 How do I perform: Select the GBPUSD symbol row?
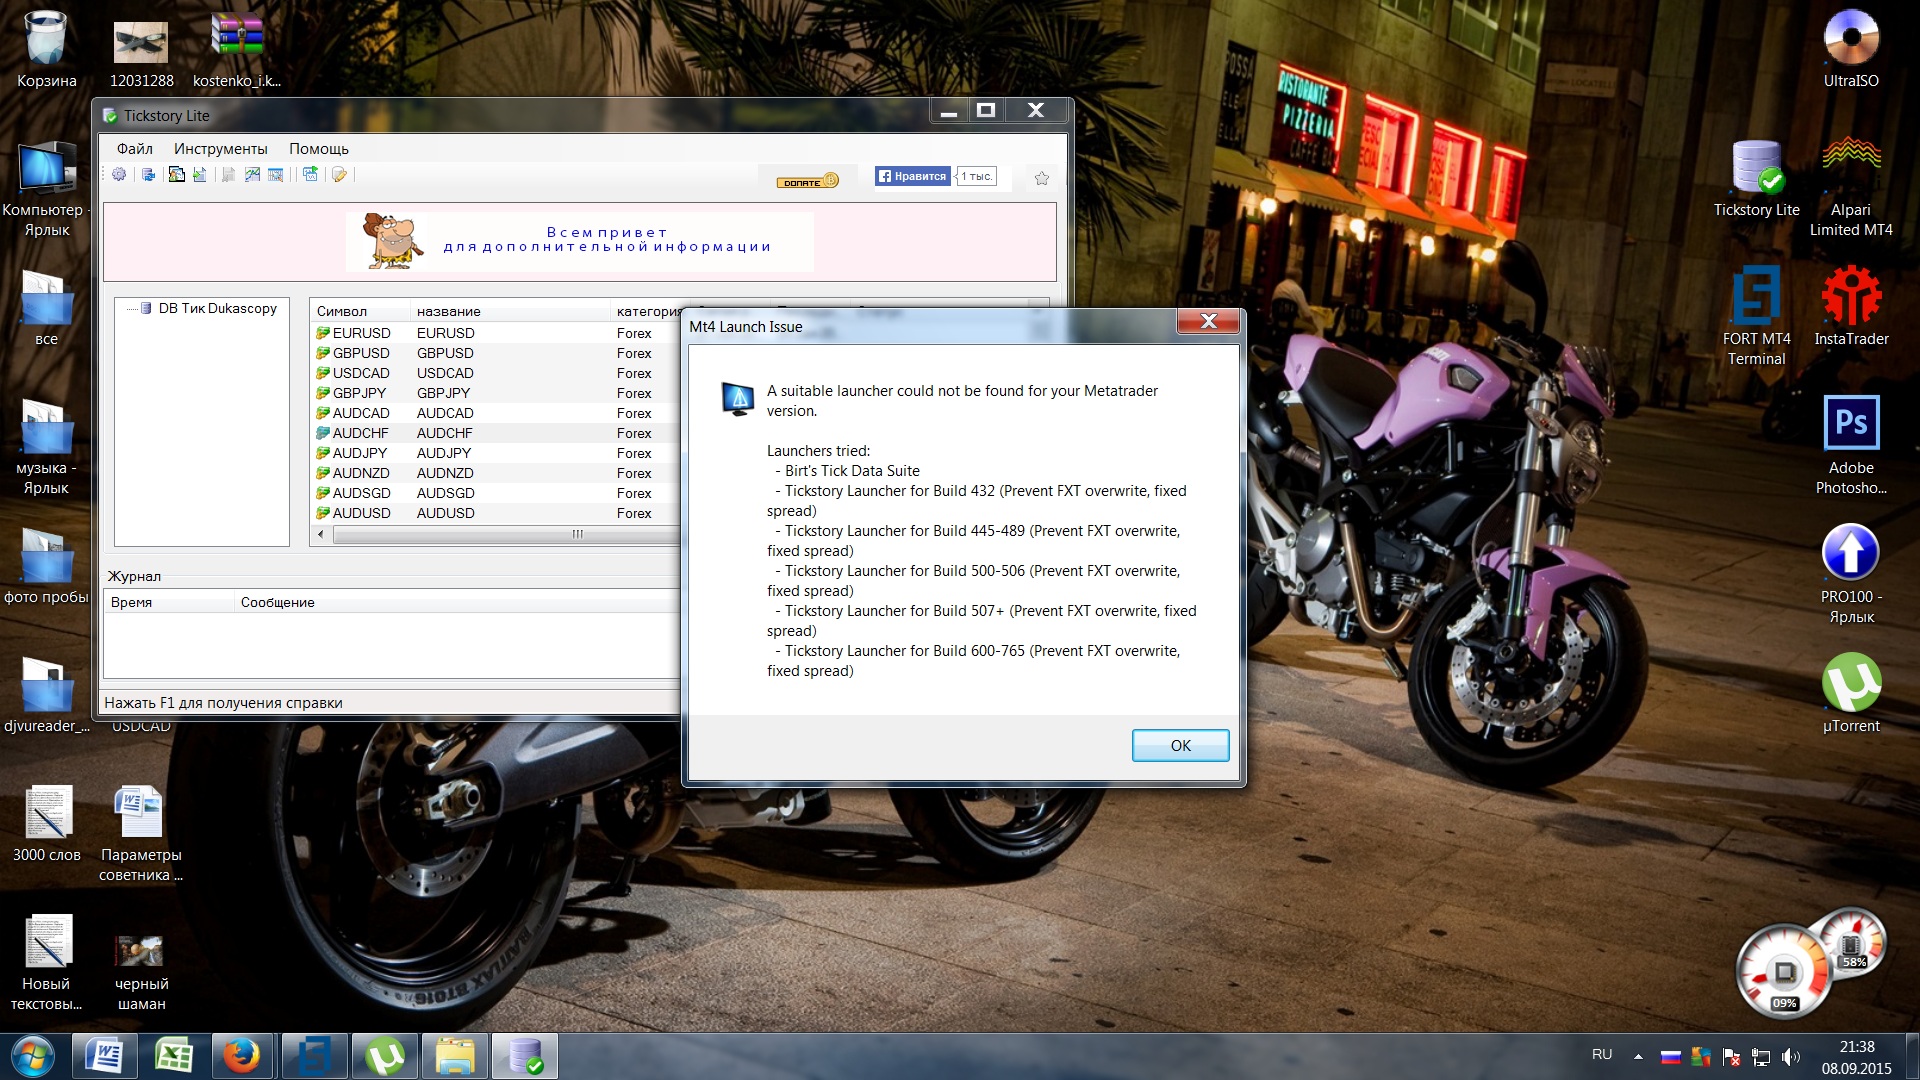click(495, 353)
